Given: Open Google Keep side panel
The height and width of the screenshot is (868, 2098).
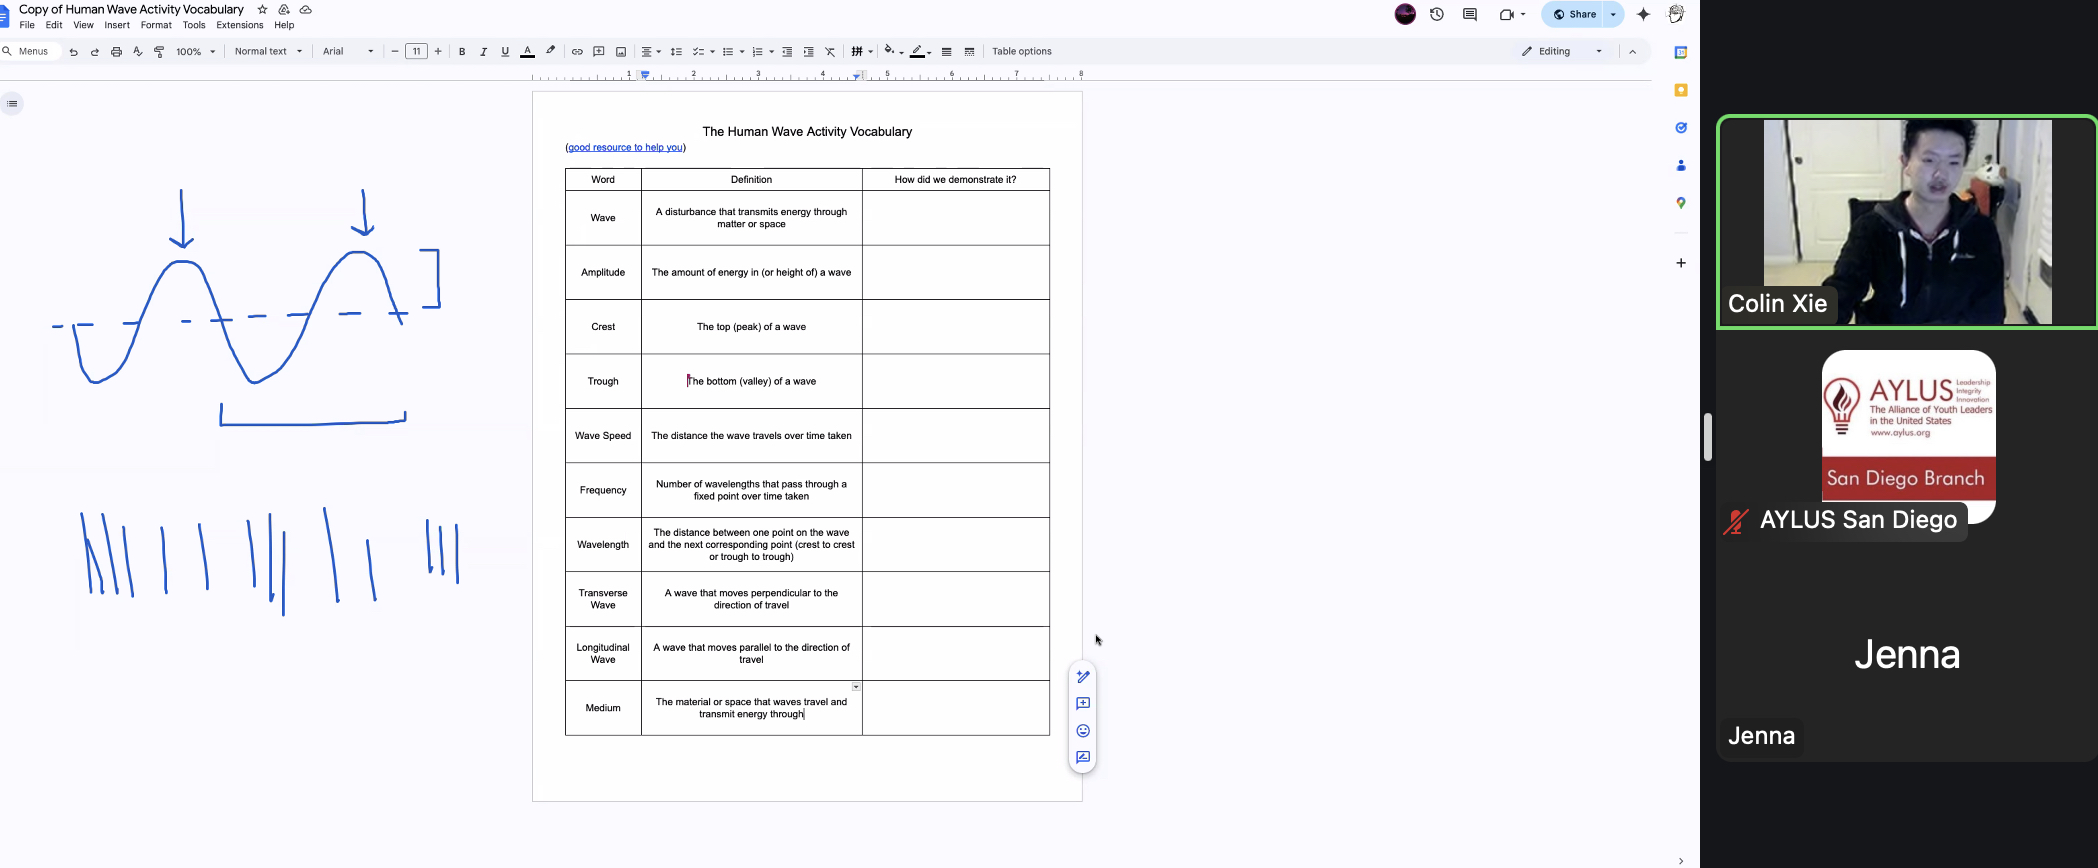Looking at the screenshot, I should pos(1681,90).
